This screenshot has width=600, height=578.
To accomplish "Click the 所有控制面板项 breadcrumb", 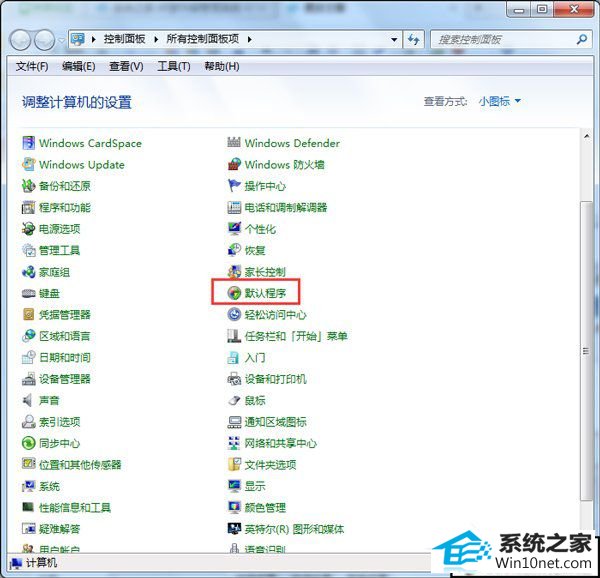I will pos(202,39).
